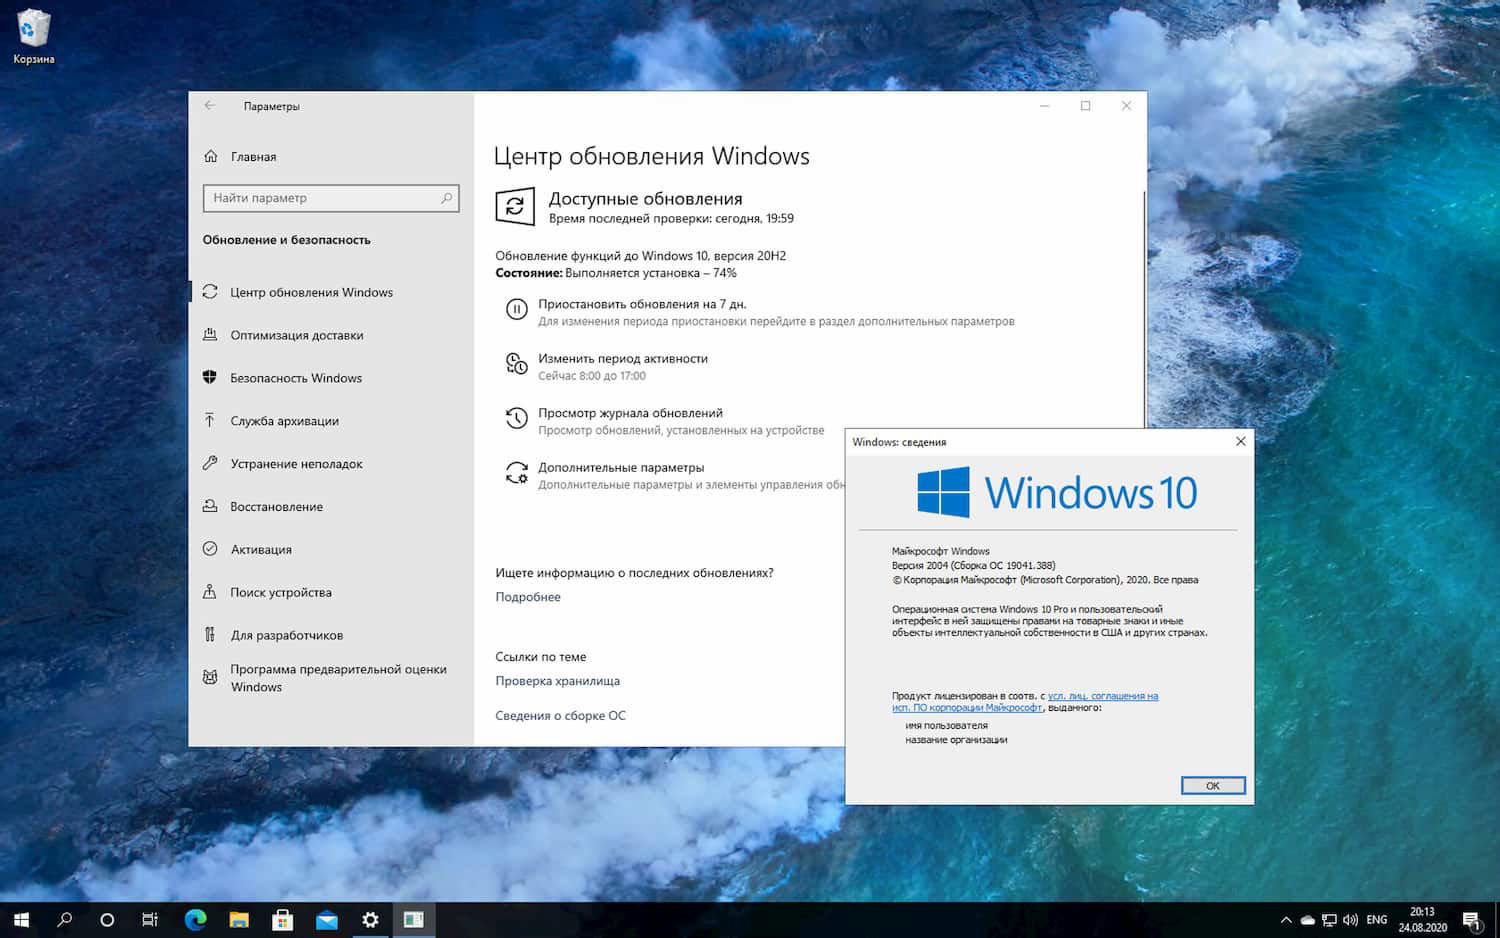Select Восстановление in the sidebar

(x=285, y=506)
